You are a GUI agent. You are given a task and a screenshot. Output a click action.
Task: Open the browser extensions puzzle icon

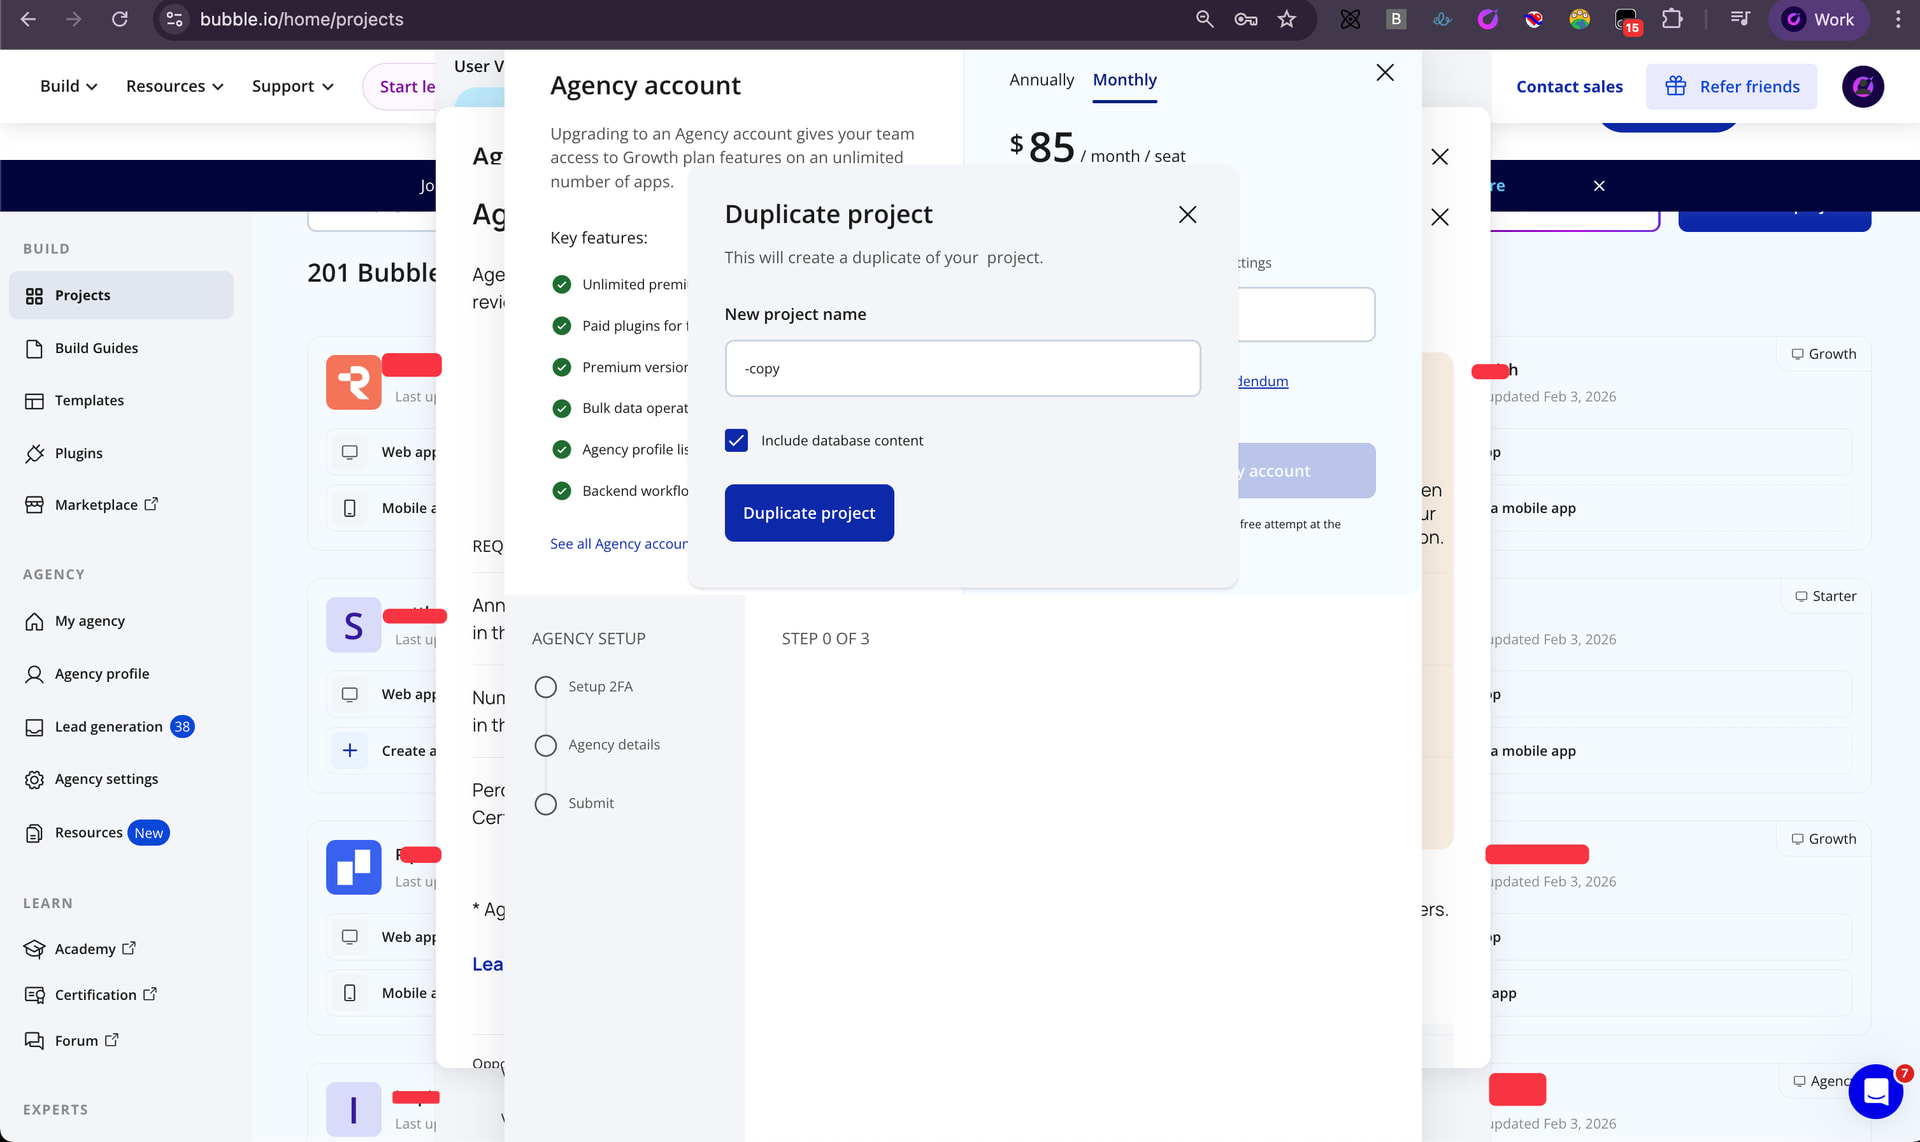point(1672,19)
